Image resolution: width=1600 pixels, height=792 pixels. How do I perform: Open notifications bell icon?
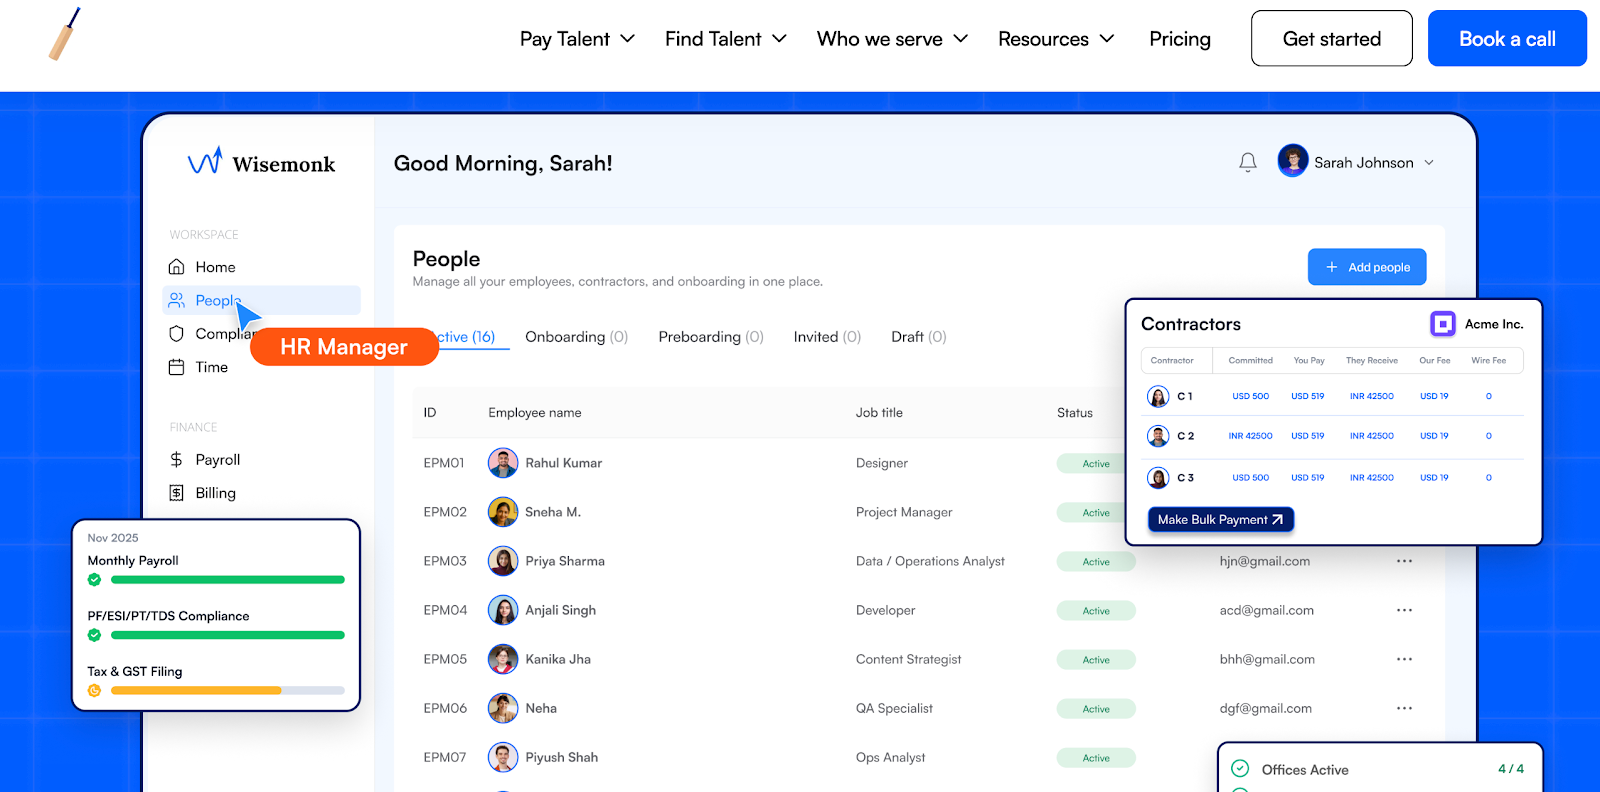click(1248, 162)
